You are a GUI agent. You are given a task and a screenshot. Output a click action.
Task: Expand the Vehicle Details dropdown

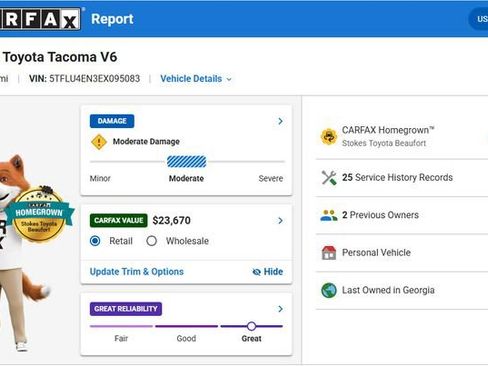(196, 79)
